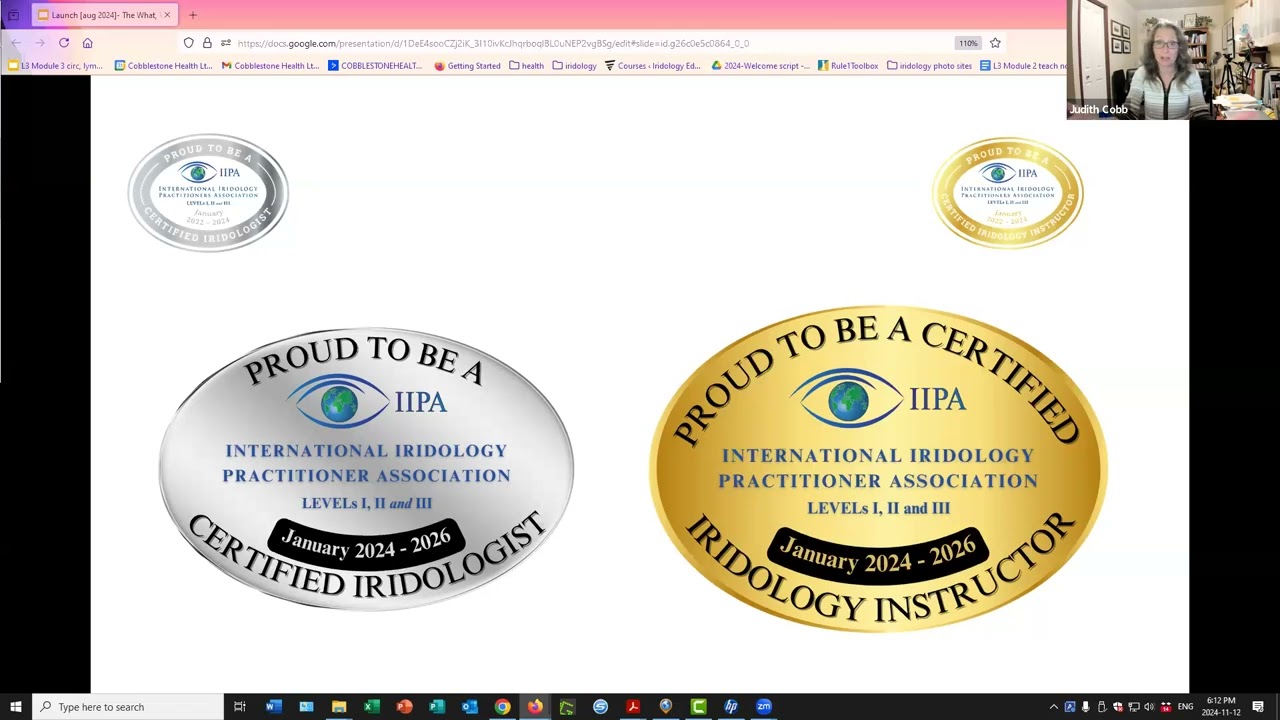The width and height of the screenshot is (1280, 720).
Task: Open File Explorer from the taskbar
Action: click(x=339, y=707)
